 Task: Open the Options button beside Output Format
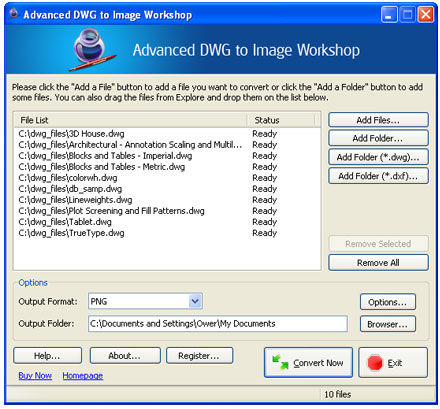click(x=388, y=302)
